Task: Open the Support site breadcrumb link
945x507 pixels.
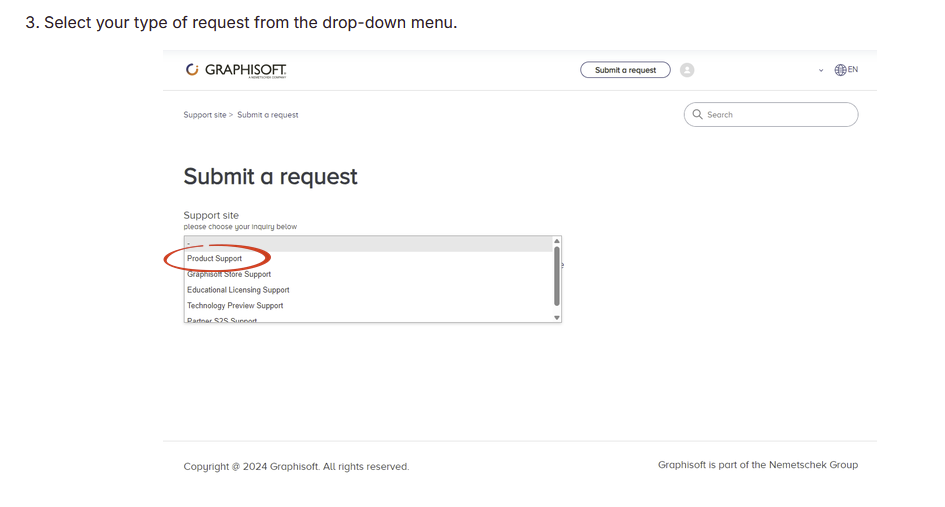Action: (205, 115)
